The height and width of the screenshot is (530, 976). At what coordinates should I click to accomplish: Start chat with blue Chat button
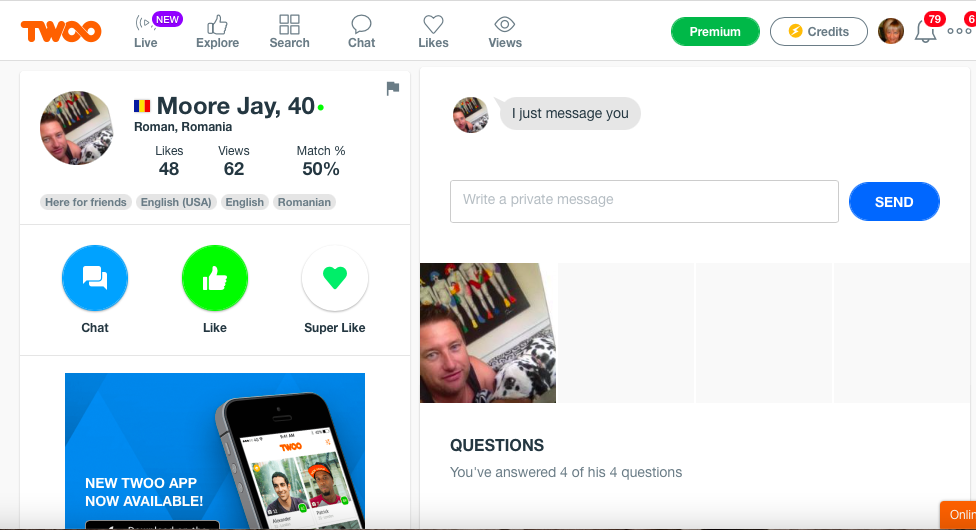click(x=95, y=278)
